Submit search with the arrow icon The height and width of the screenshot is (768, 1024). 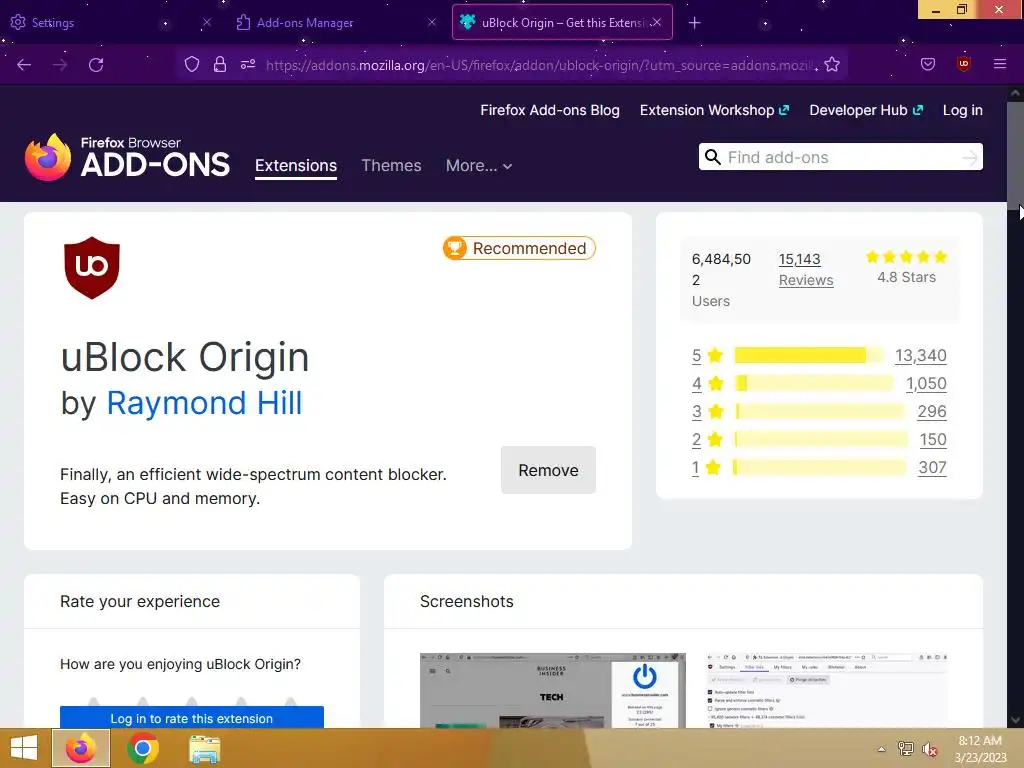970,157
